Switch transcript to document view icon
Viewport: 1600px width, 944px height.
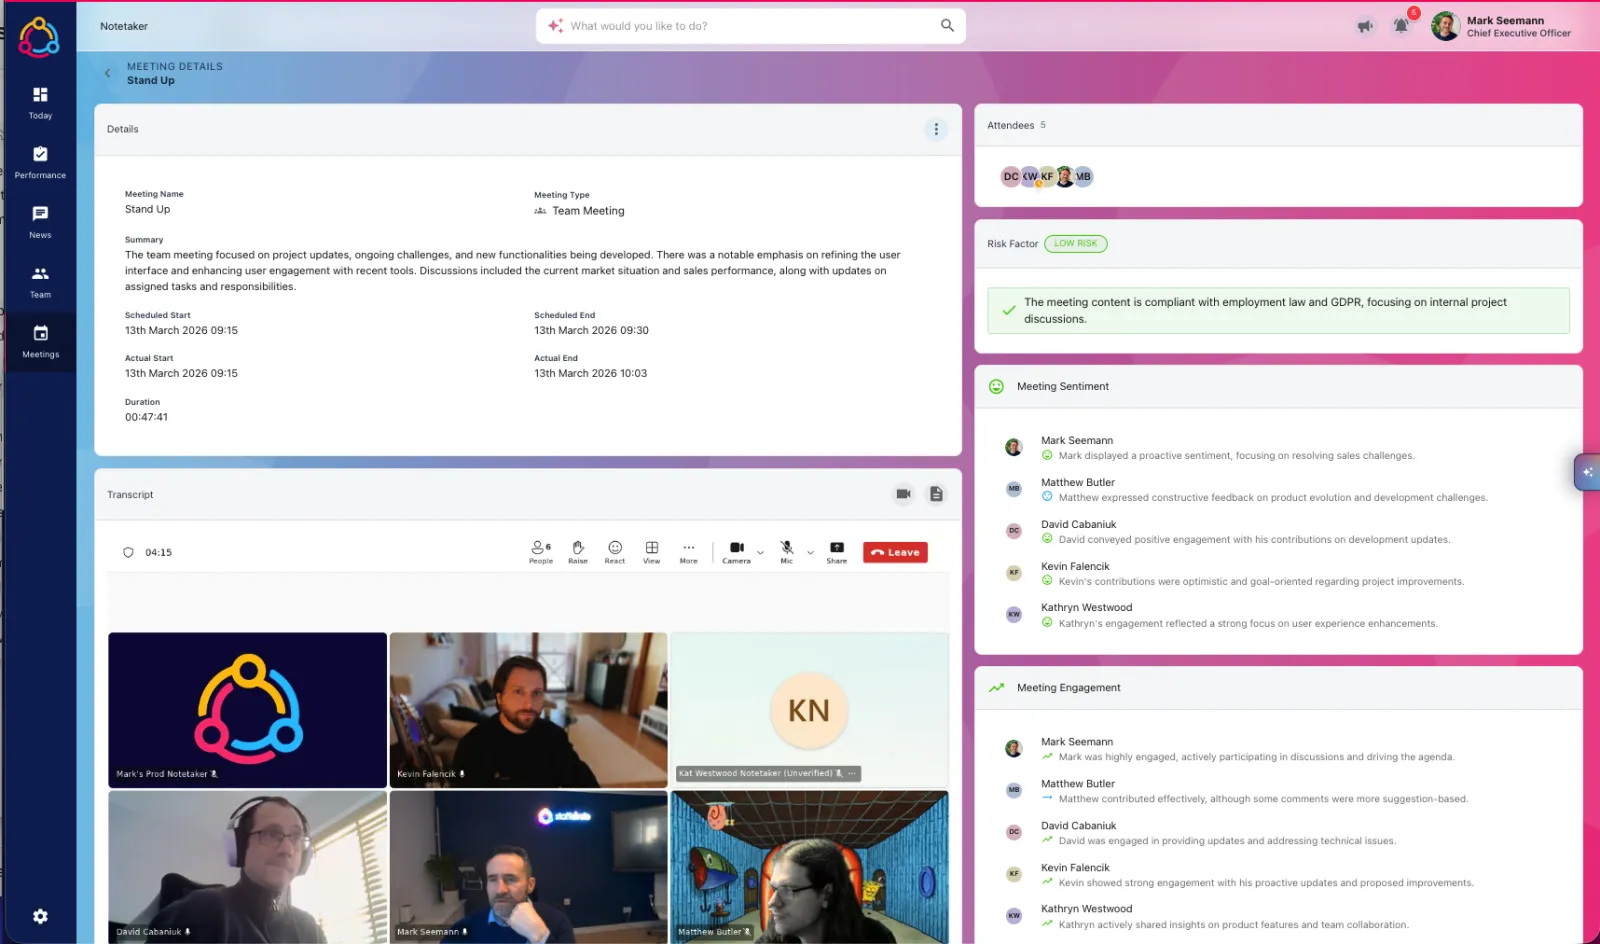tap(936, 494)
